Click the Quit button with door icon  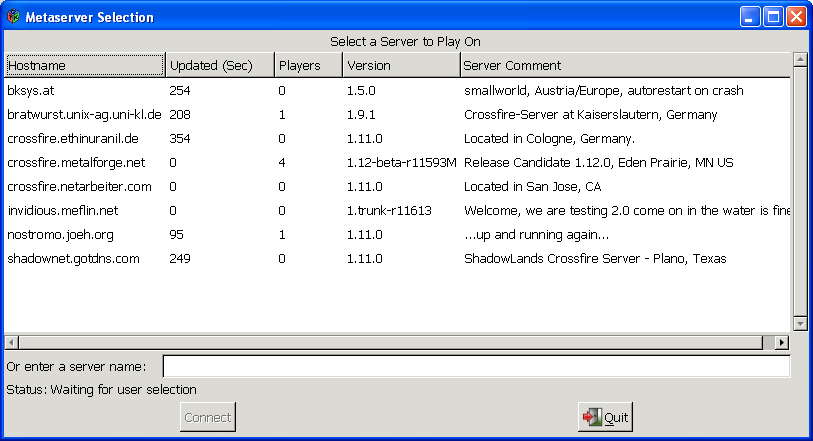tap(605, 417)
